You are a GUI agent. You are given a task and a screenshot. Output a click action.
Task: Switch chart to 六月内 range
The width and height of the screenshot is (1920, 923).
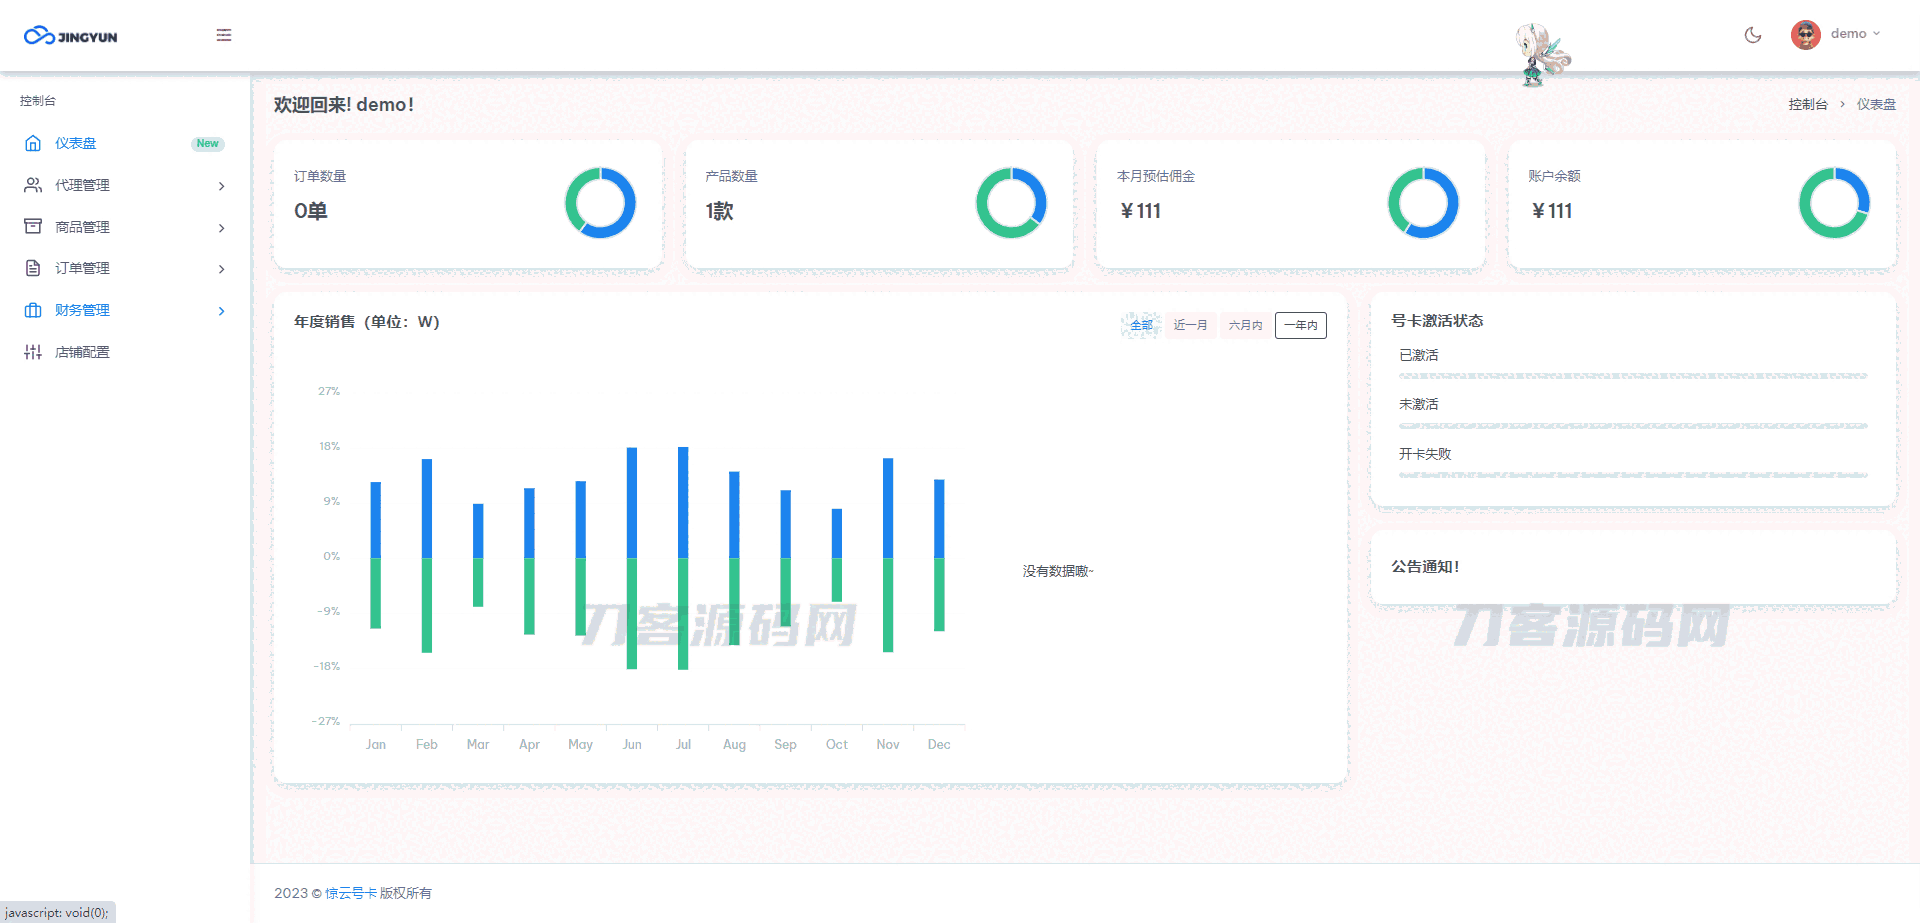1245,325
